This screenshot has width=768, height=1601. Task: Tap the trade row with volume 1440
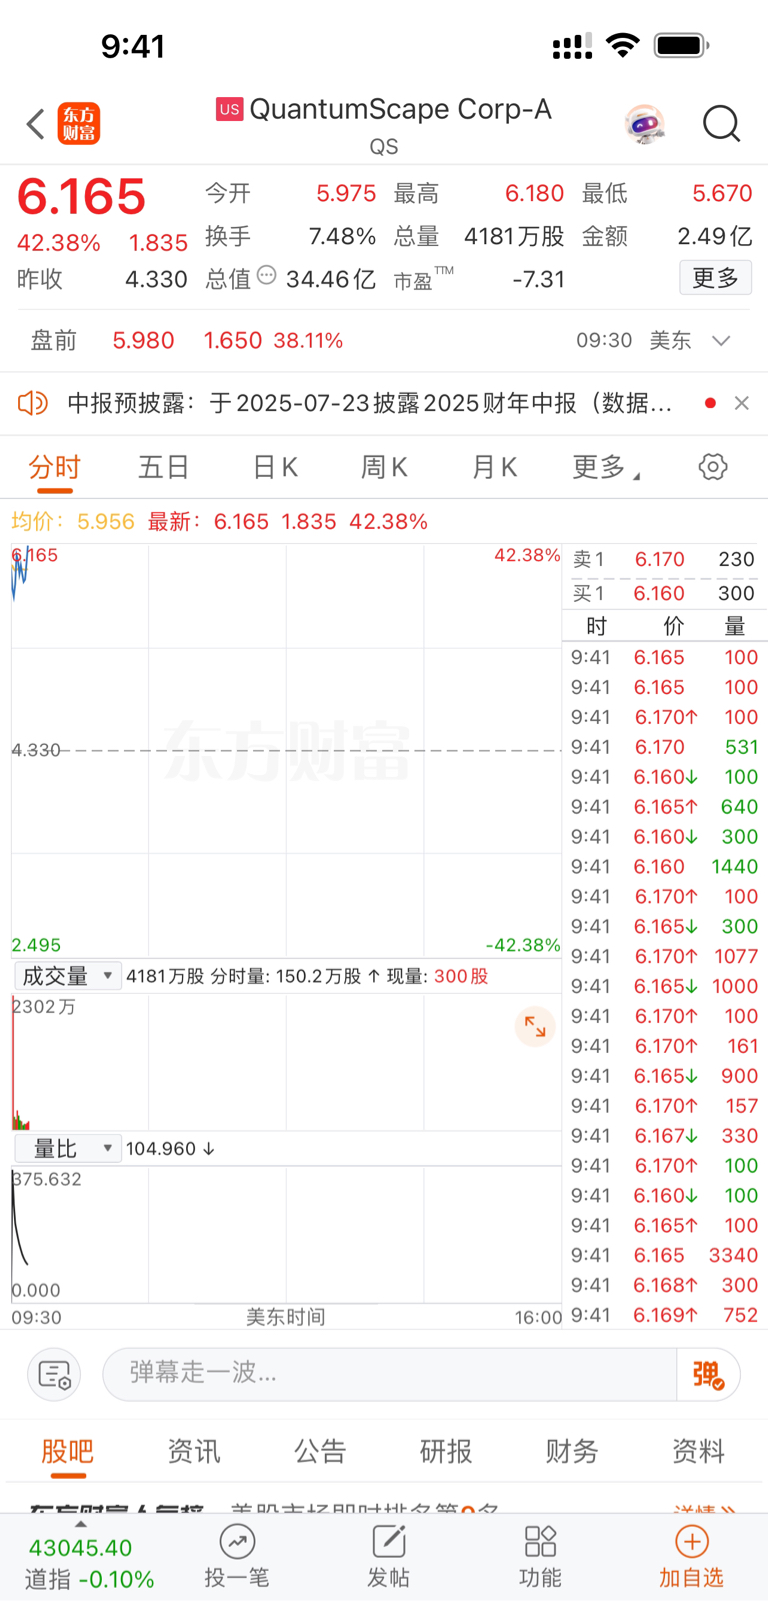664,867
